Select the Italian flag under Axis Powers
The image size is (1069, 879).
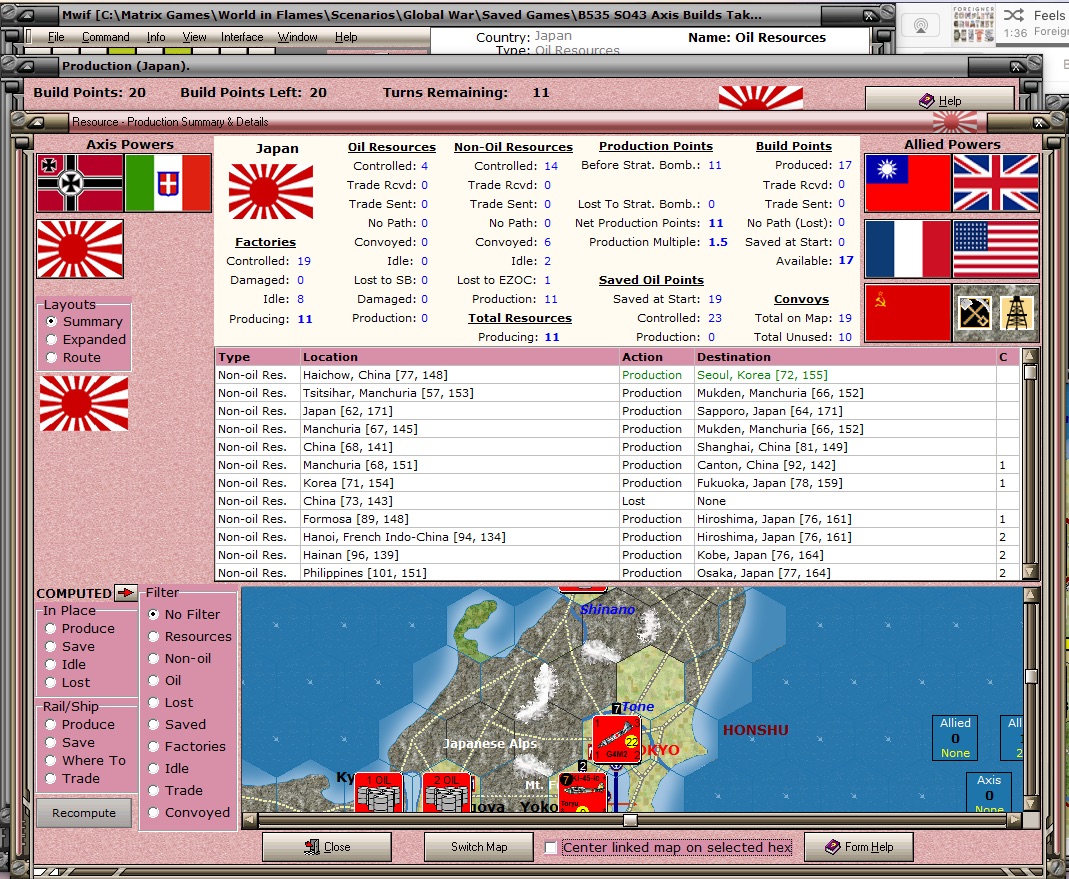[168, 183]
